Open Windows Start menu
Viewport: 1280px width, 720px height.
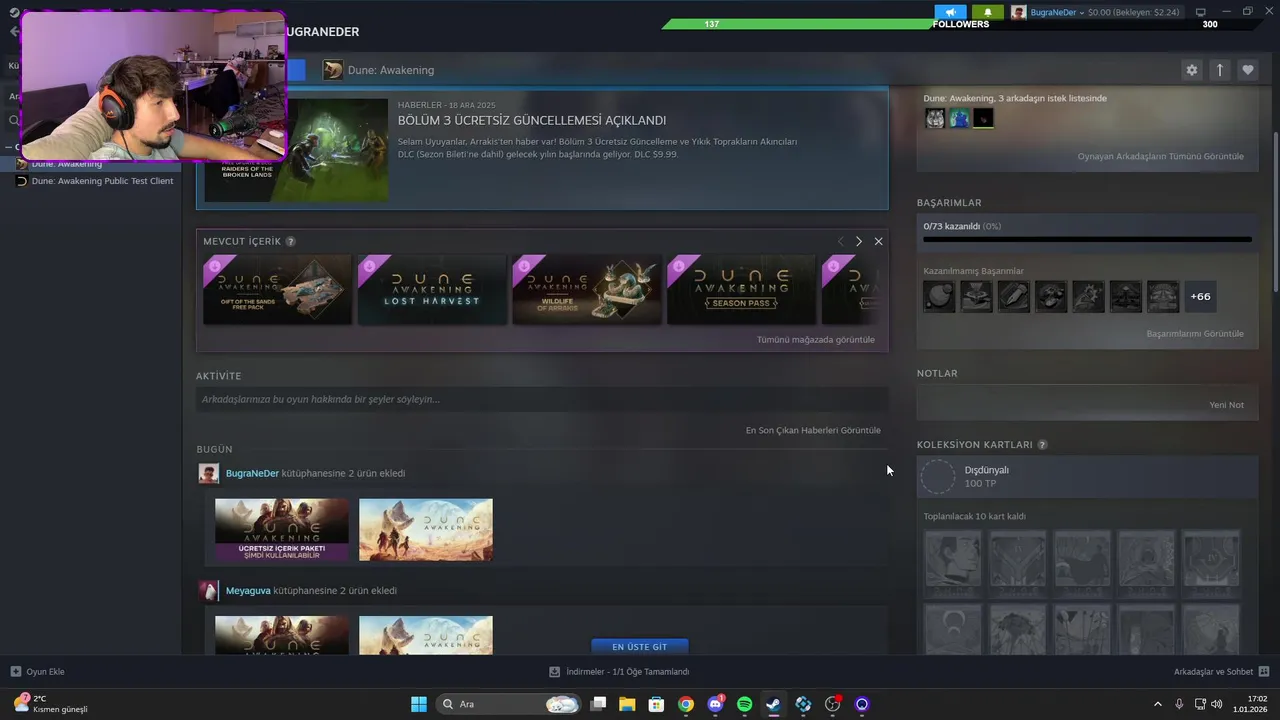[x=419, y=704]
